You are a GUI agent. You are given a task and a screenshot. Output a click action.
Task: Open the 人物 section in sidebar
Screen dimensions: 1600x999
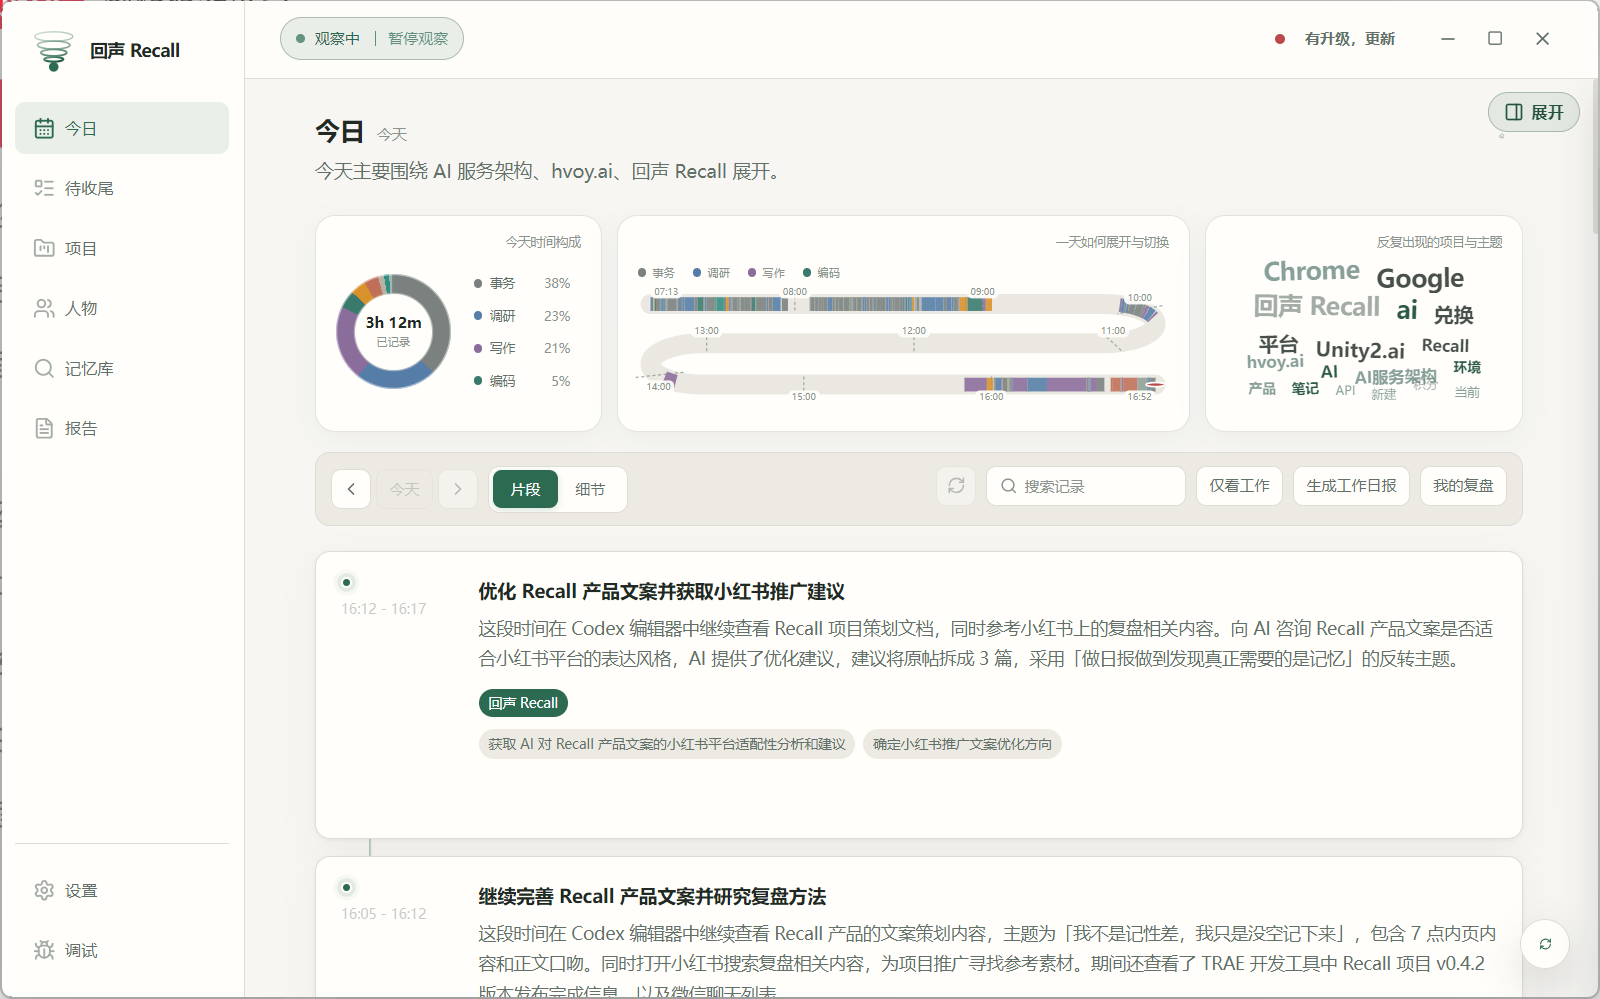click(122, 308)
